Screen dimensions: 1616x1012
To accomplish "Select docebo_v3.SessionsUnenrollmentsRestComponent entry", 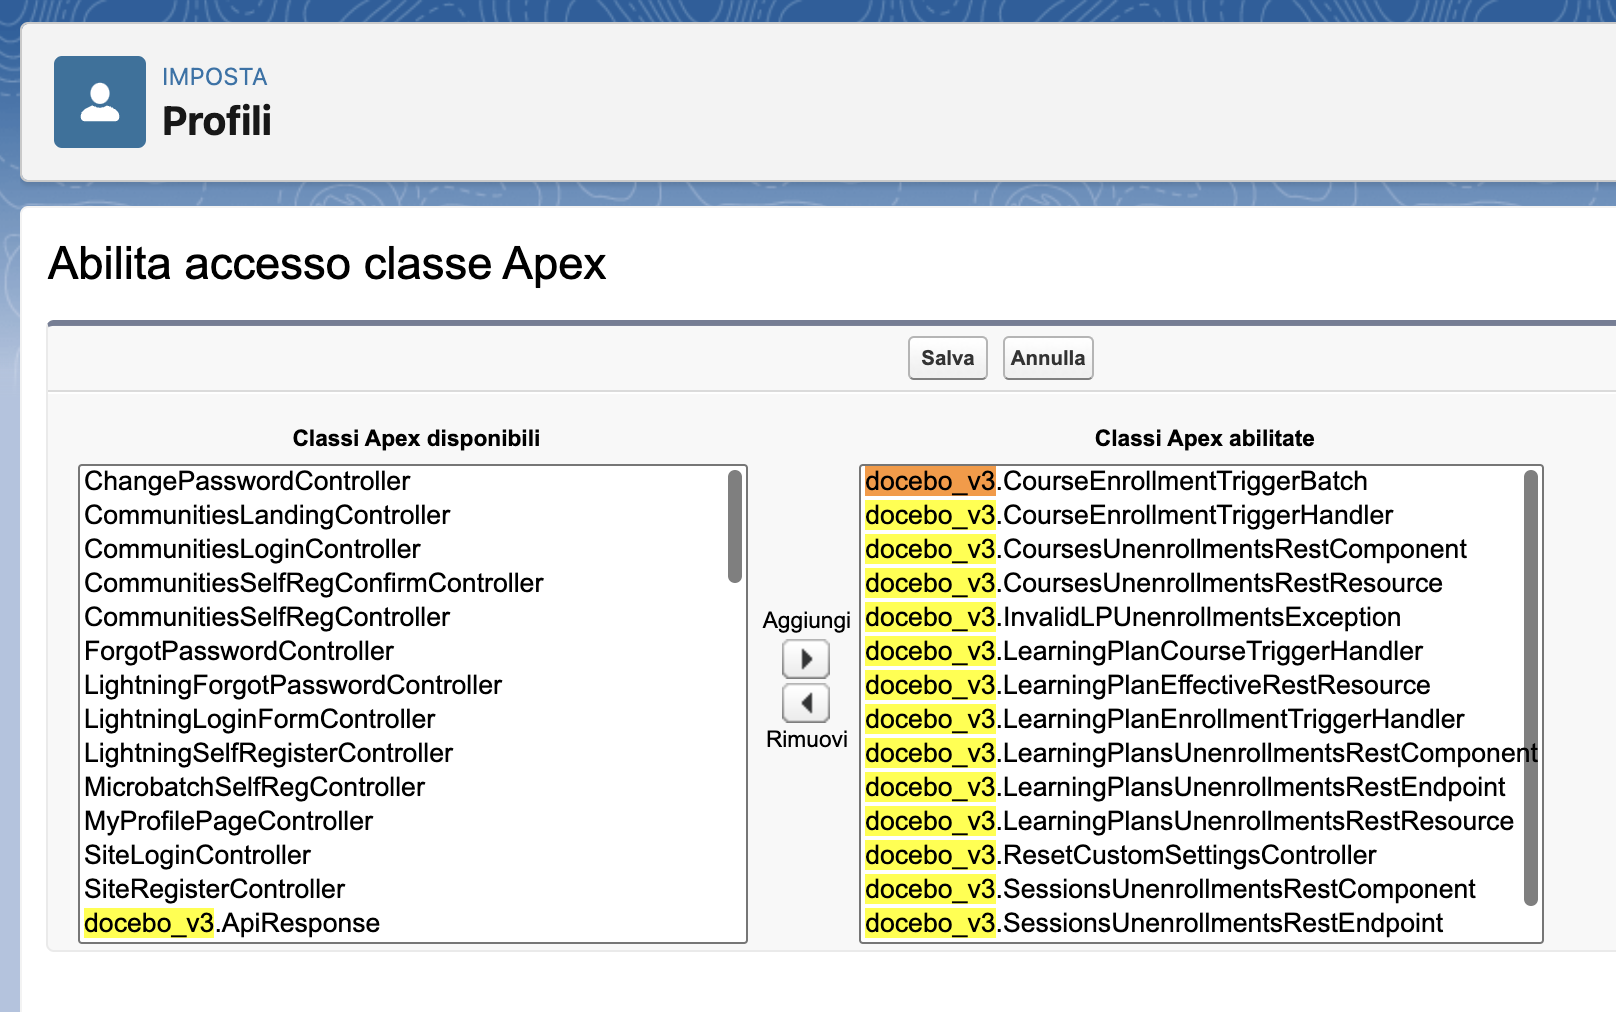I will (1170, 889).
